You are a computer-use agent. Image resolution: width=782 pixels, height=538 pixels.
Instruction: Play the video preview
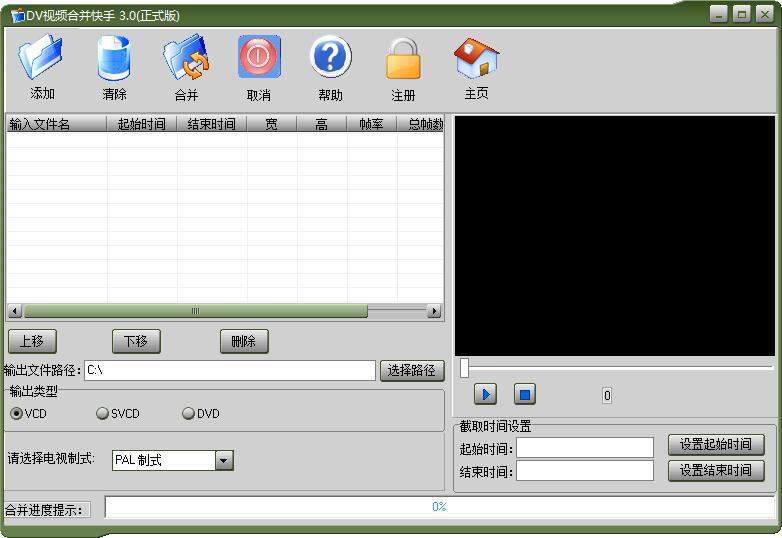click(485, 394)
